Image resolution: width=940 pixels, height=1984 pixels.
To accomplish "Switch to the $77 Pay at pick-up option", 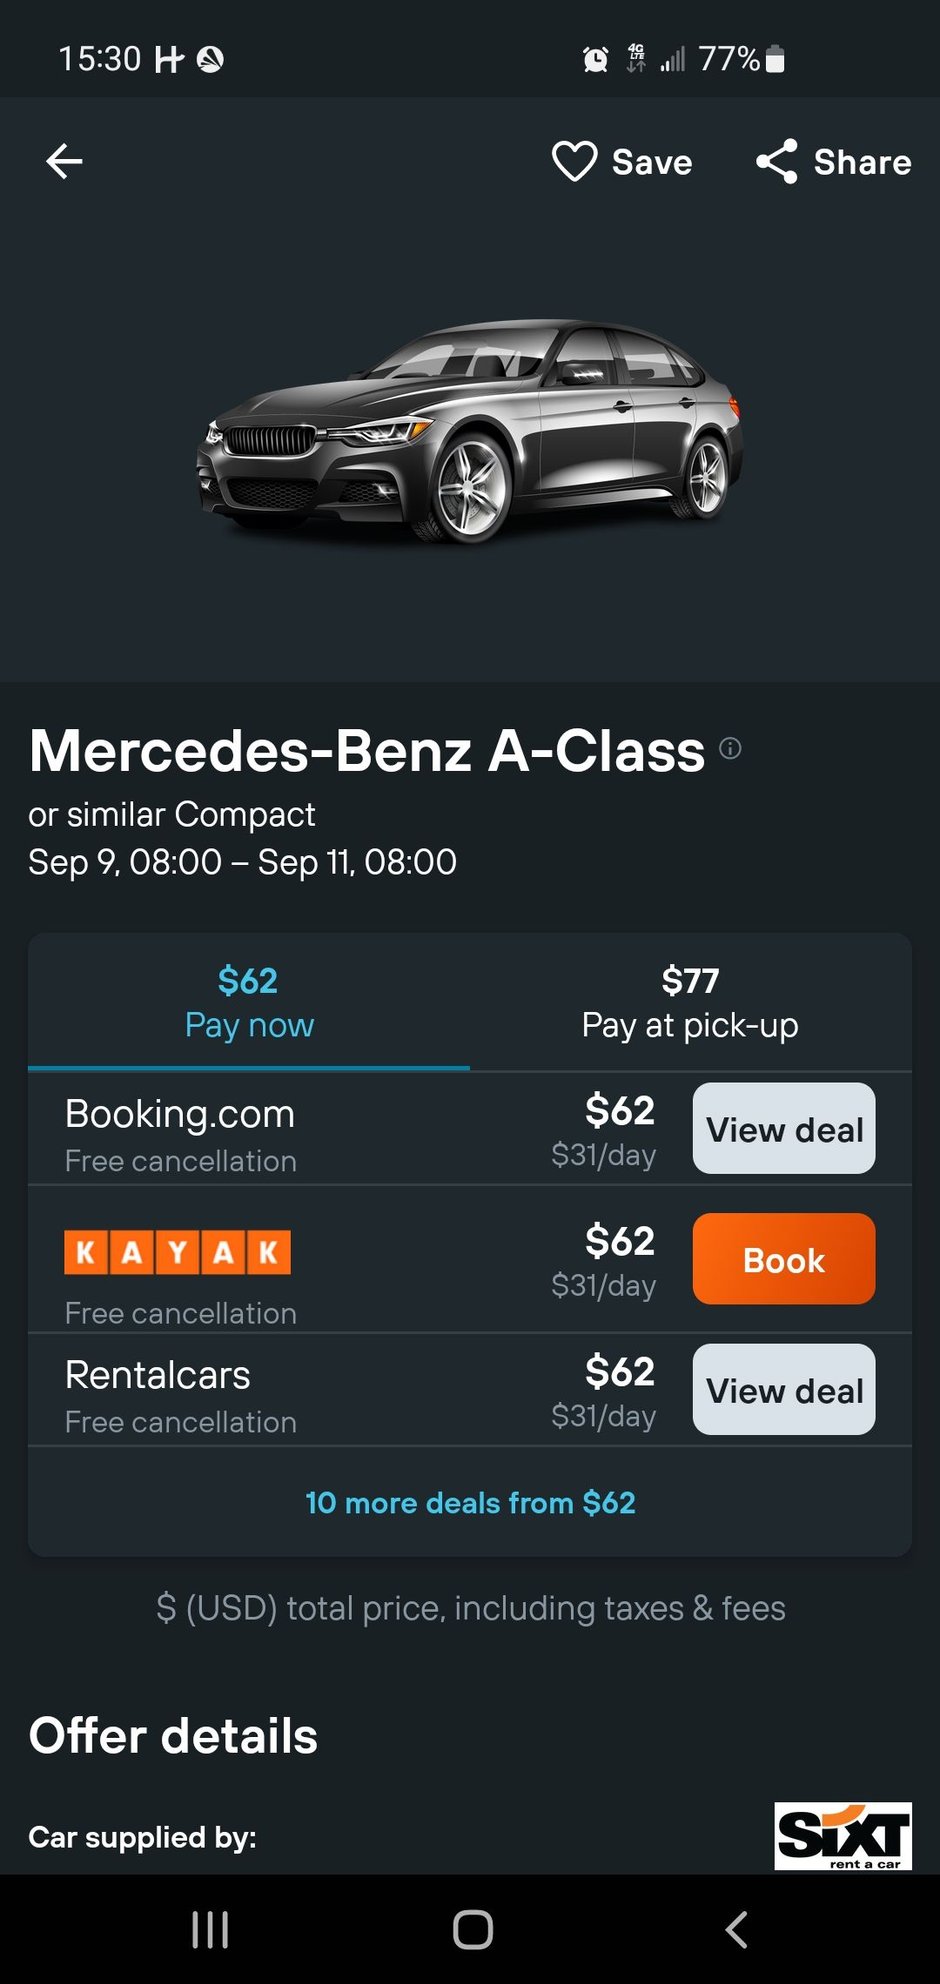I will click(689, 1000).
